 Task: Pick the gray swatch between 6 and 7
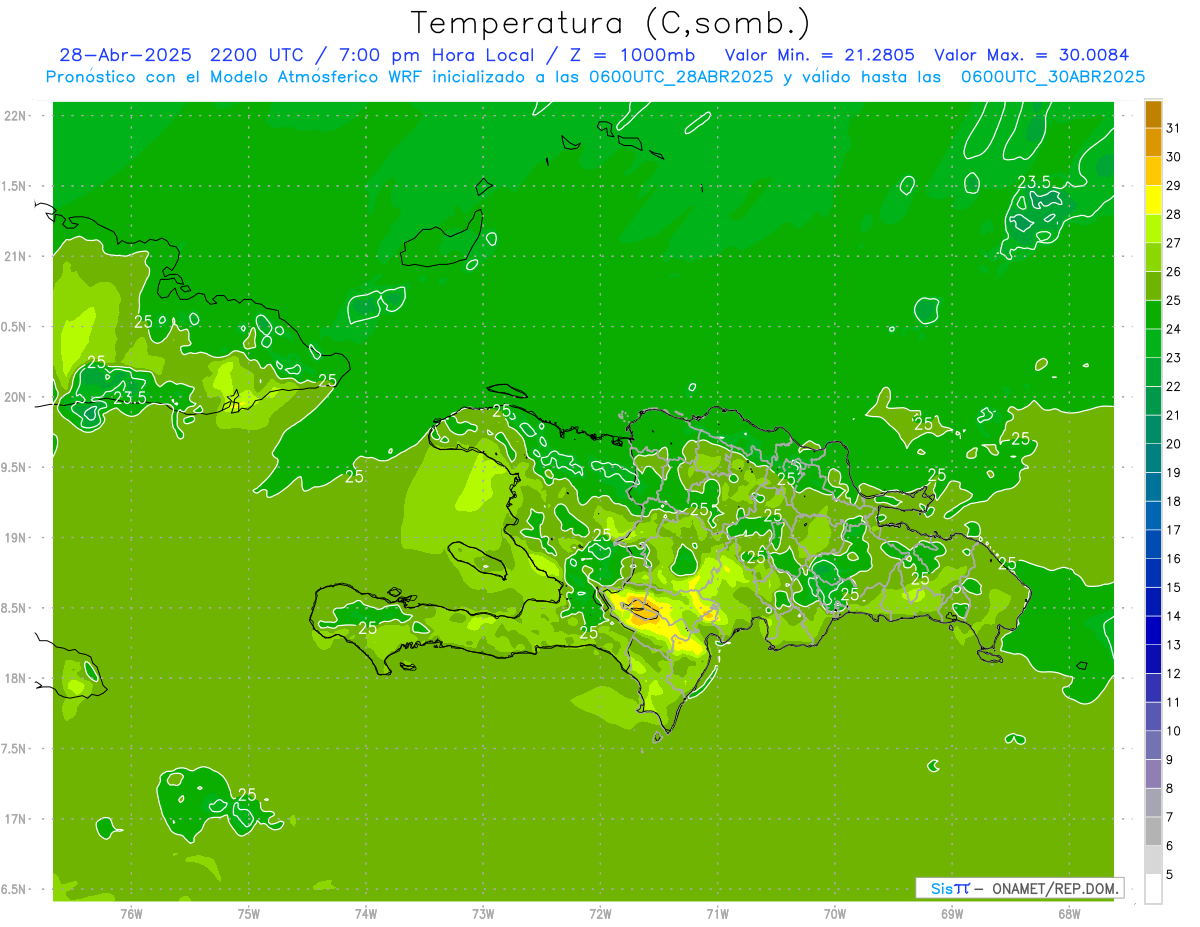tap(1153, 832)
